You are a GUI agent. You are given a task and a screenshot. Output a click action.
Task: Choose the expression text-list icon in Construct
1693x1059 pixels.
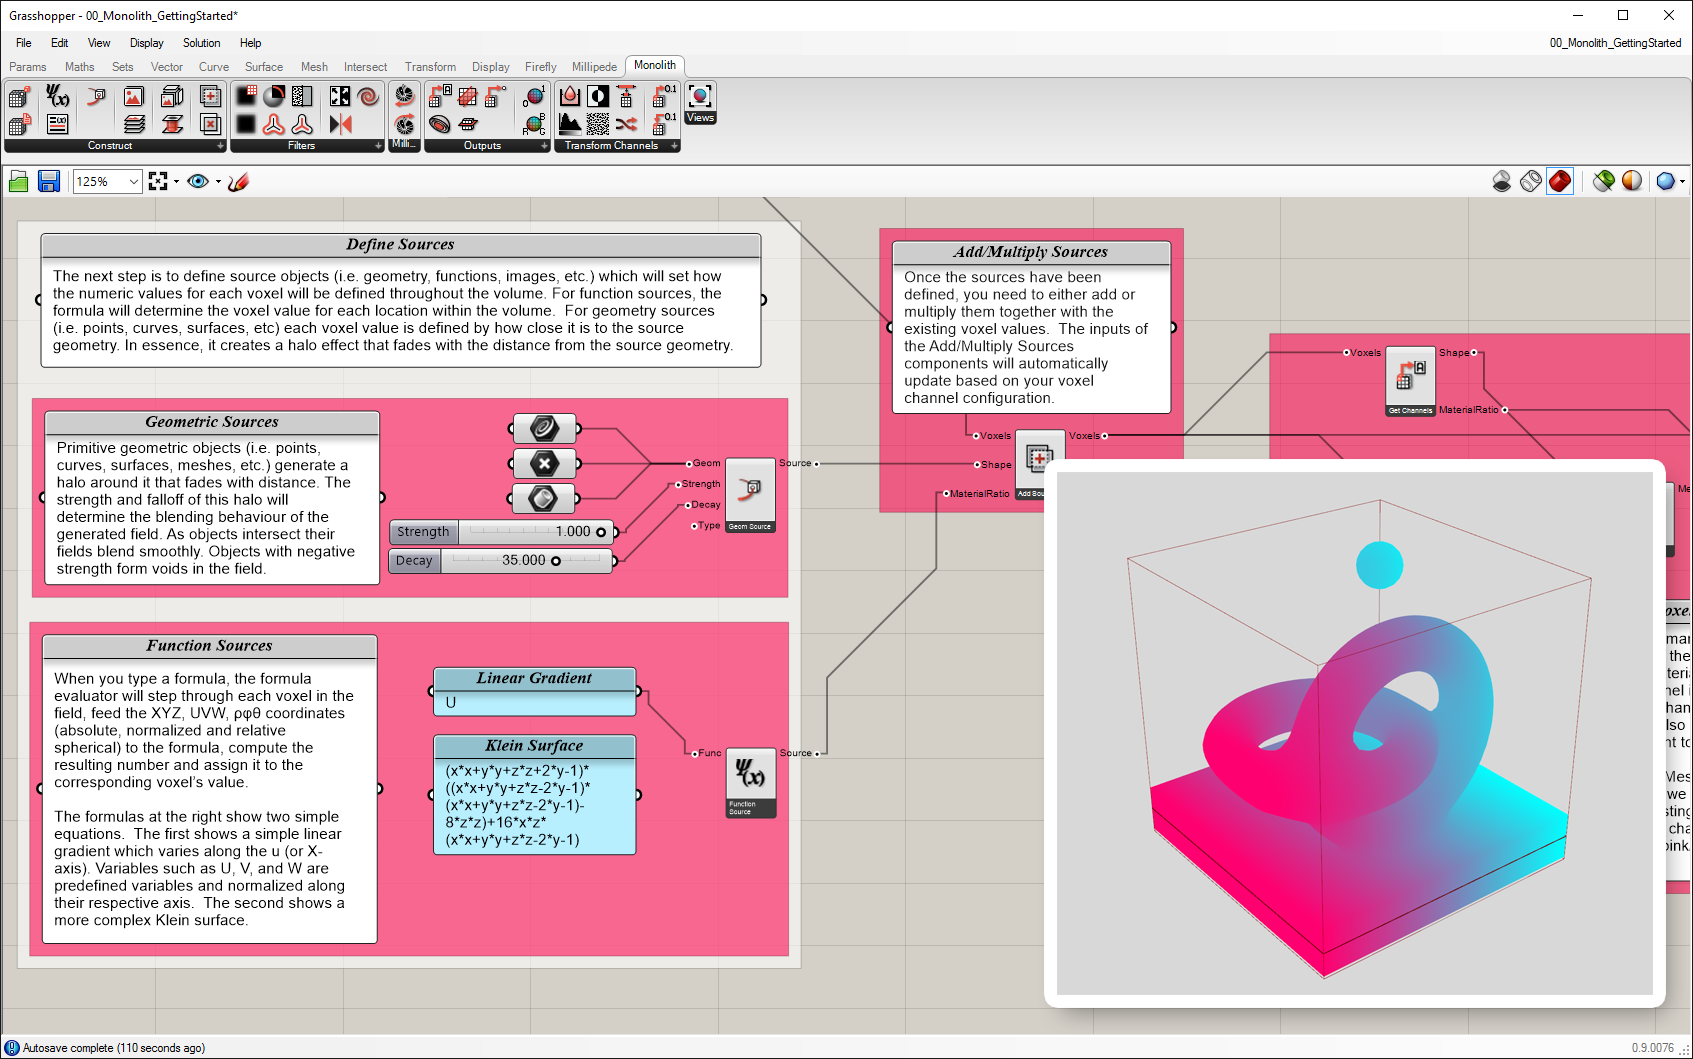[58, 124]
